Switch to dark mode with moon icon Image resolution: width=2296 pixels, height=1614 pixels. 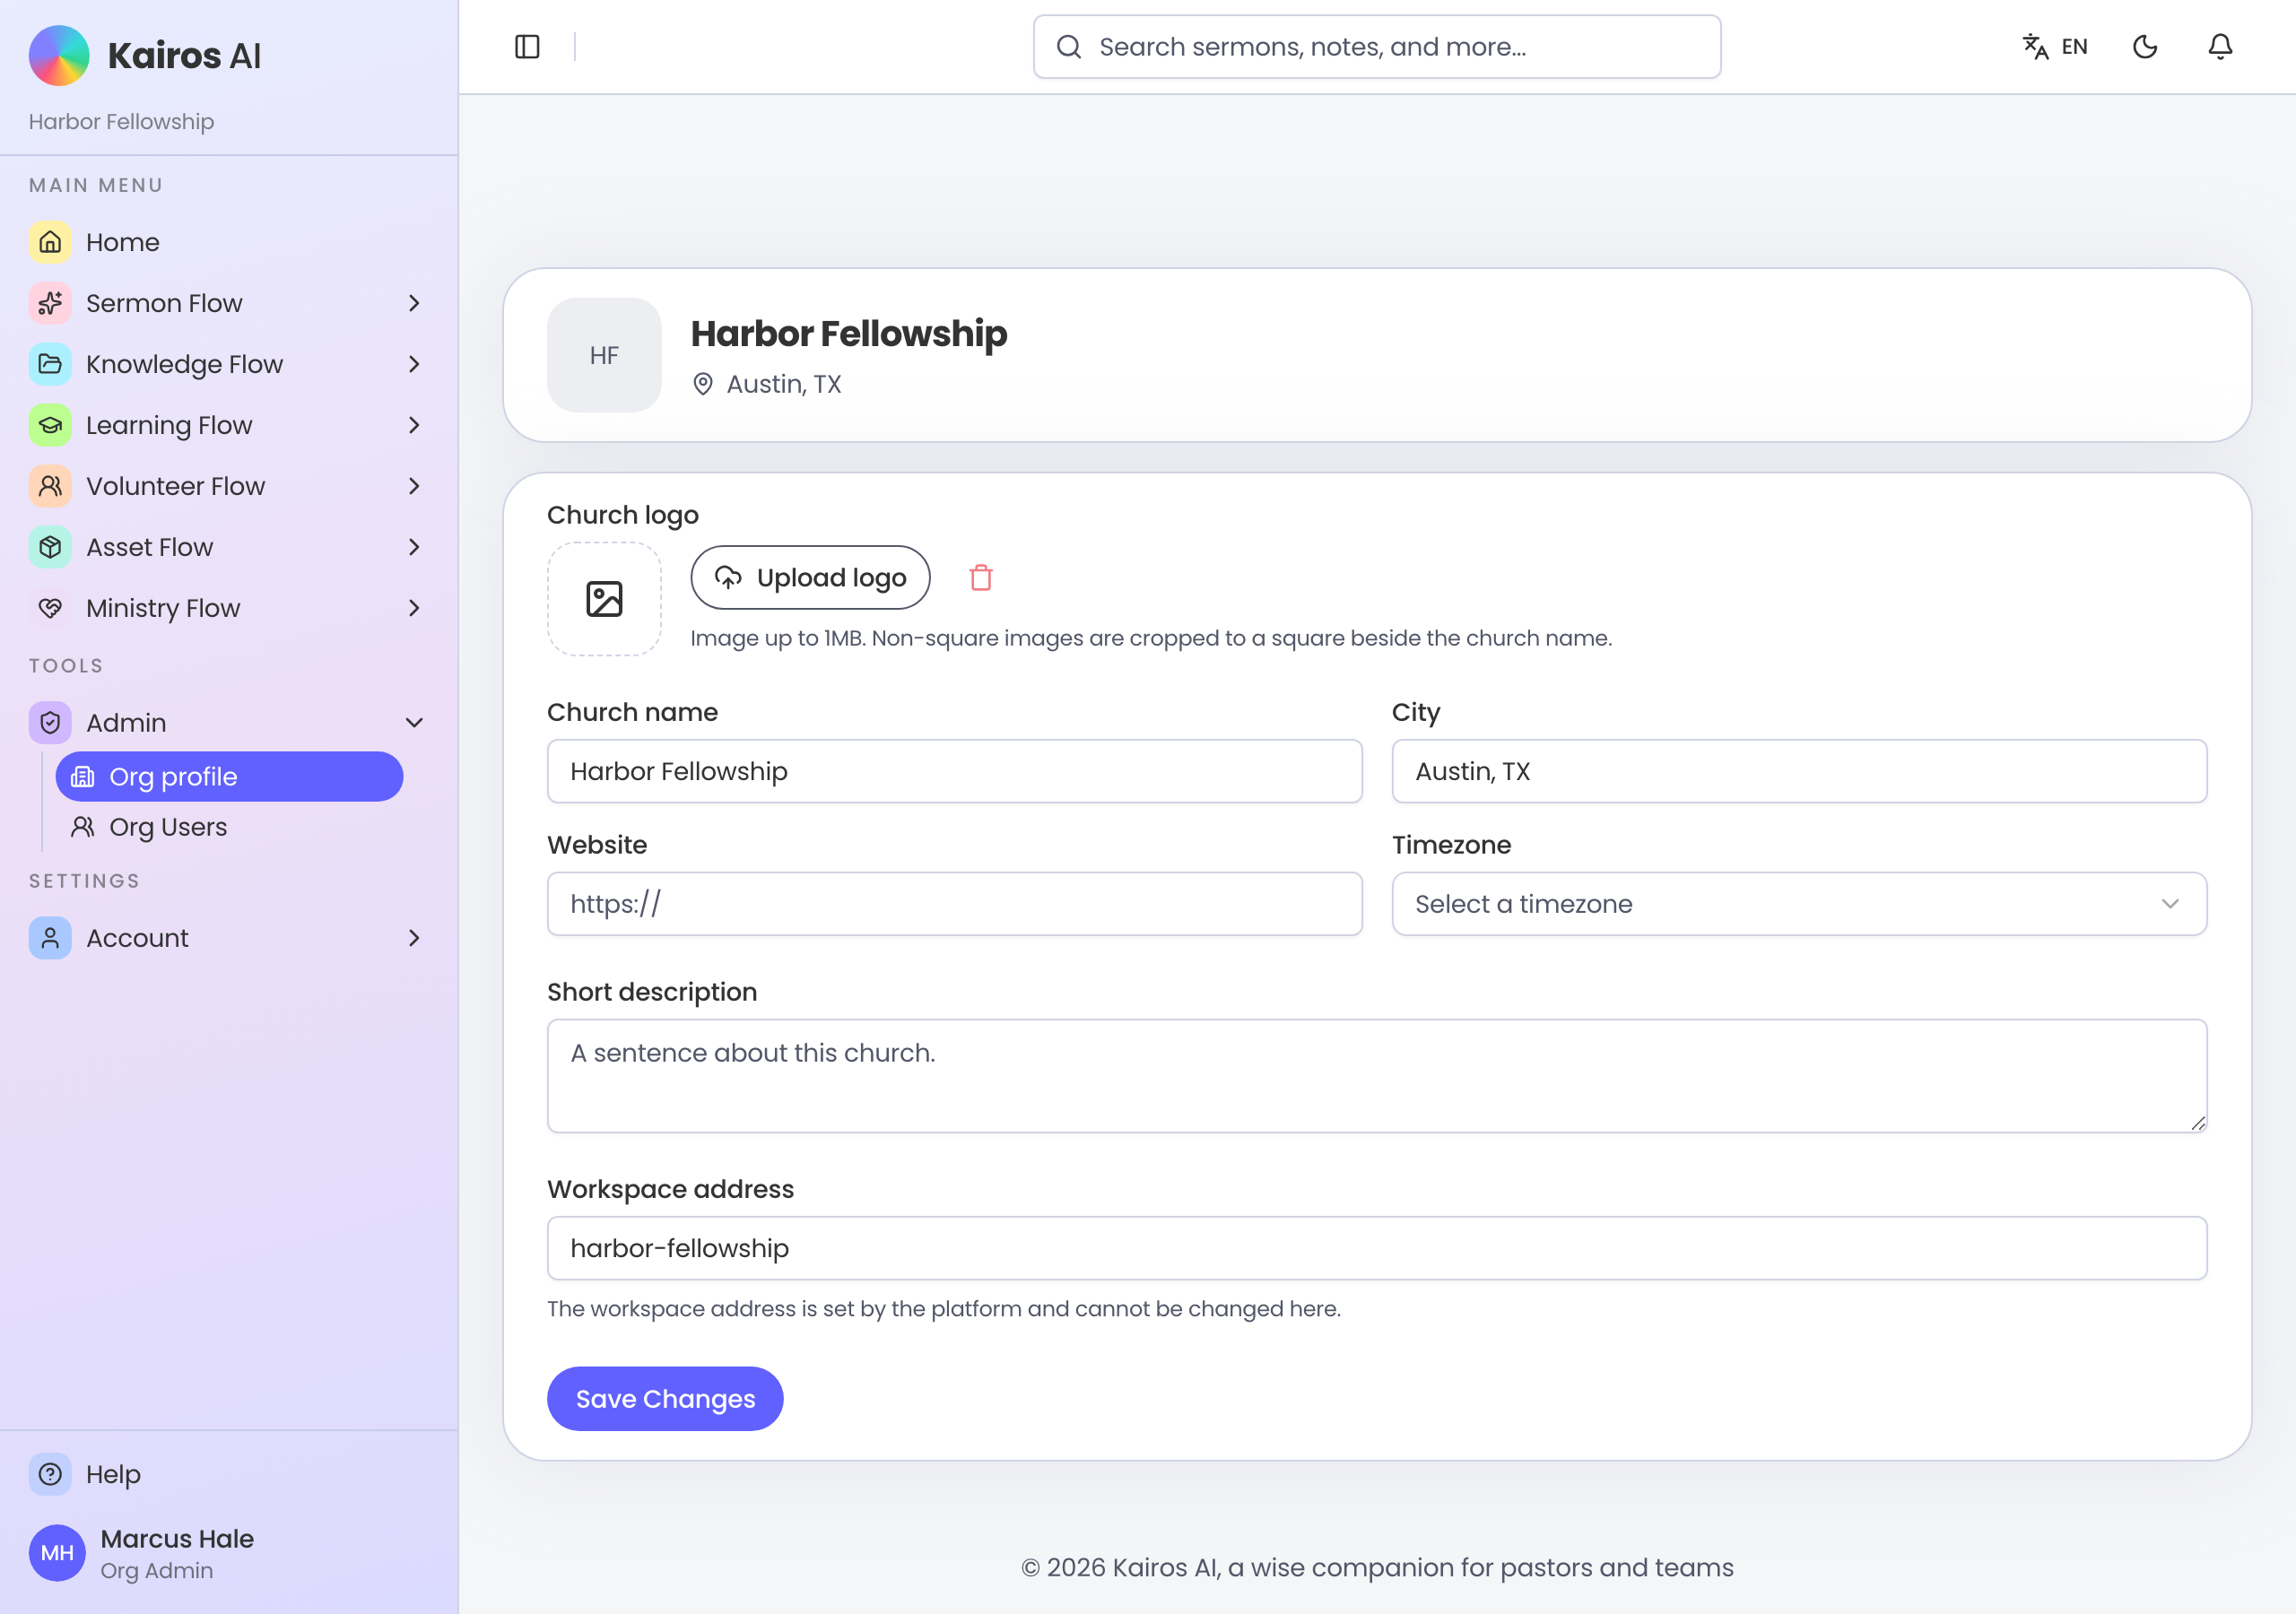click(2145, 47)
